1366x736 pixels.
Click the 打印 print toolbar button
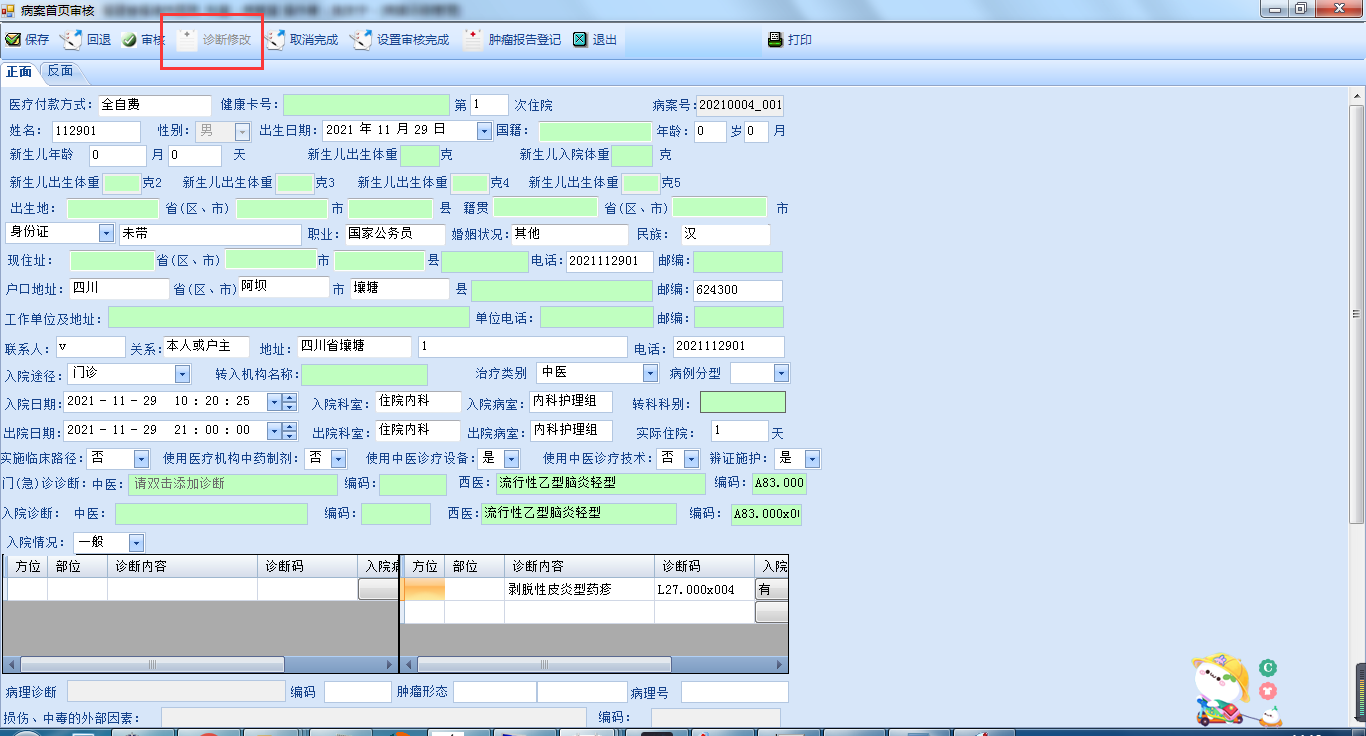coord(790,40)
